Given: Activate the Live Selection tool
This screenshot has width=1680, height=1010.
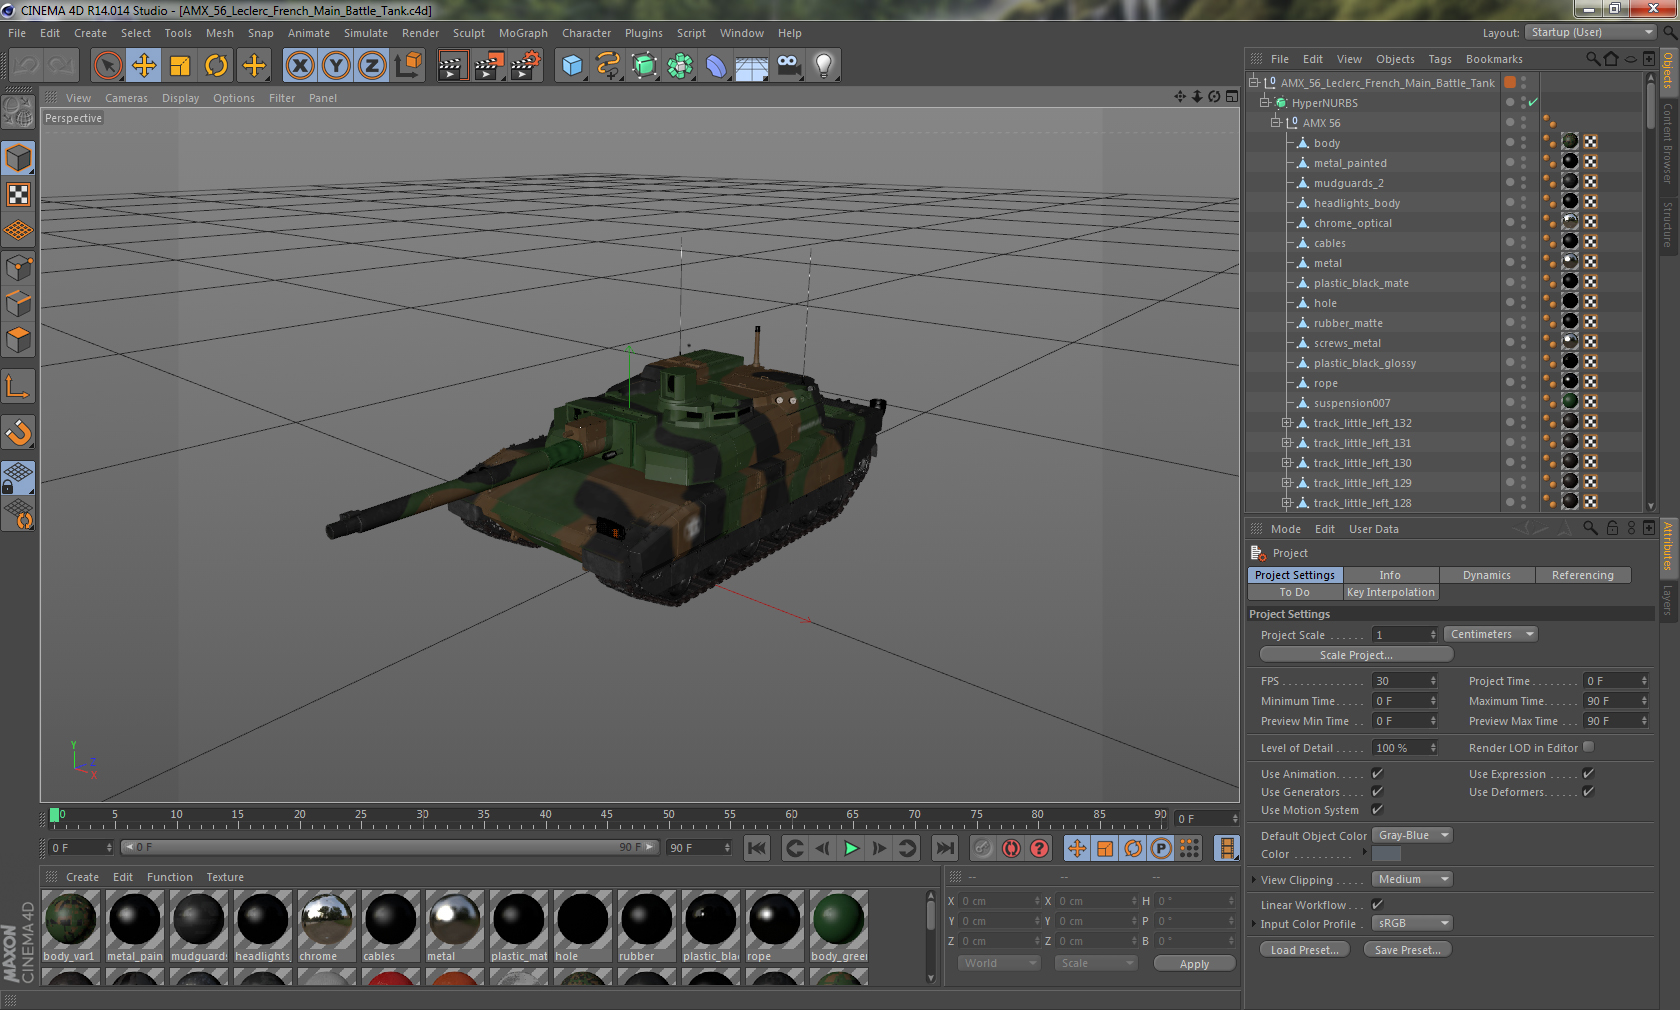Looking at the screenshot, I should click(x=108, y=66).
